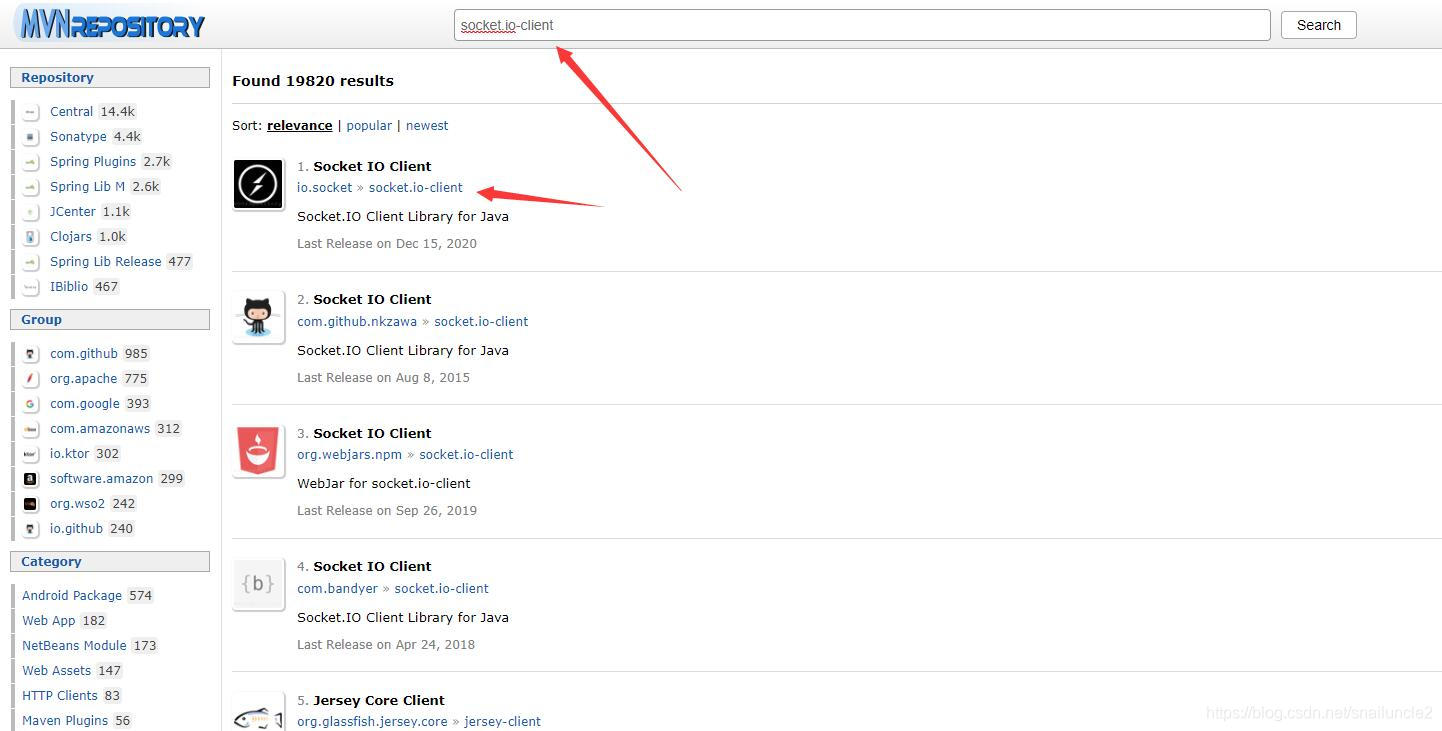The image size is (1442, 731).
Task: Open the org.webjars.npm group link
Action: tap(349, 455)
